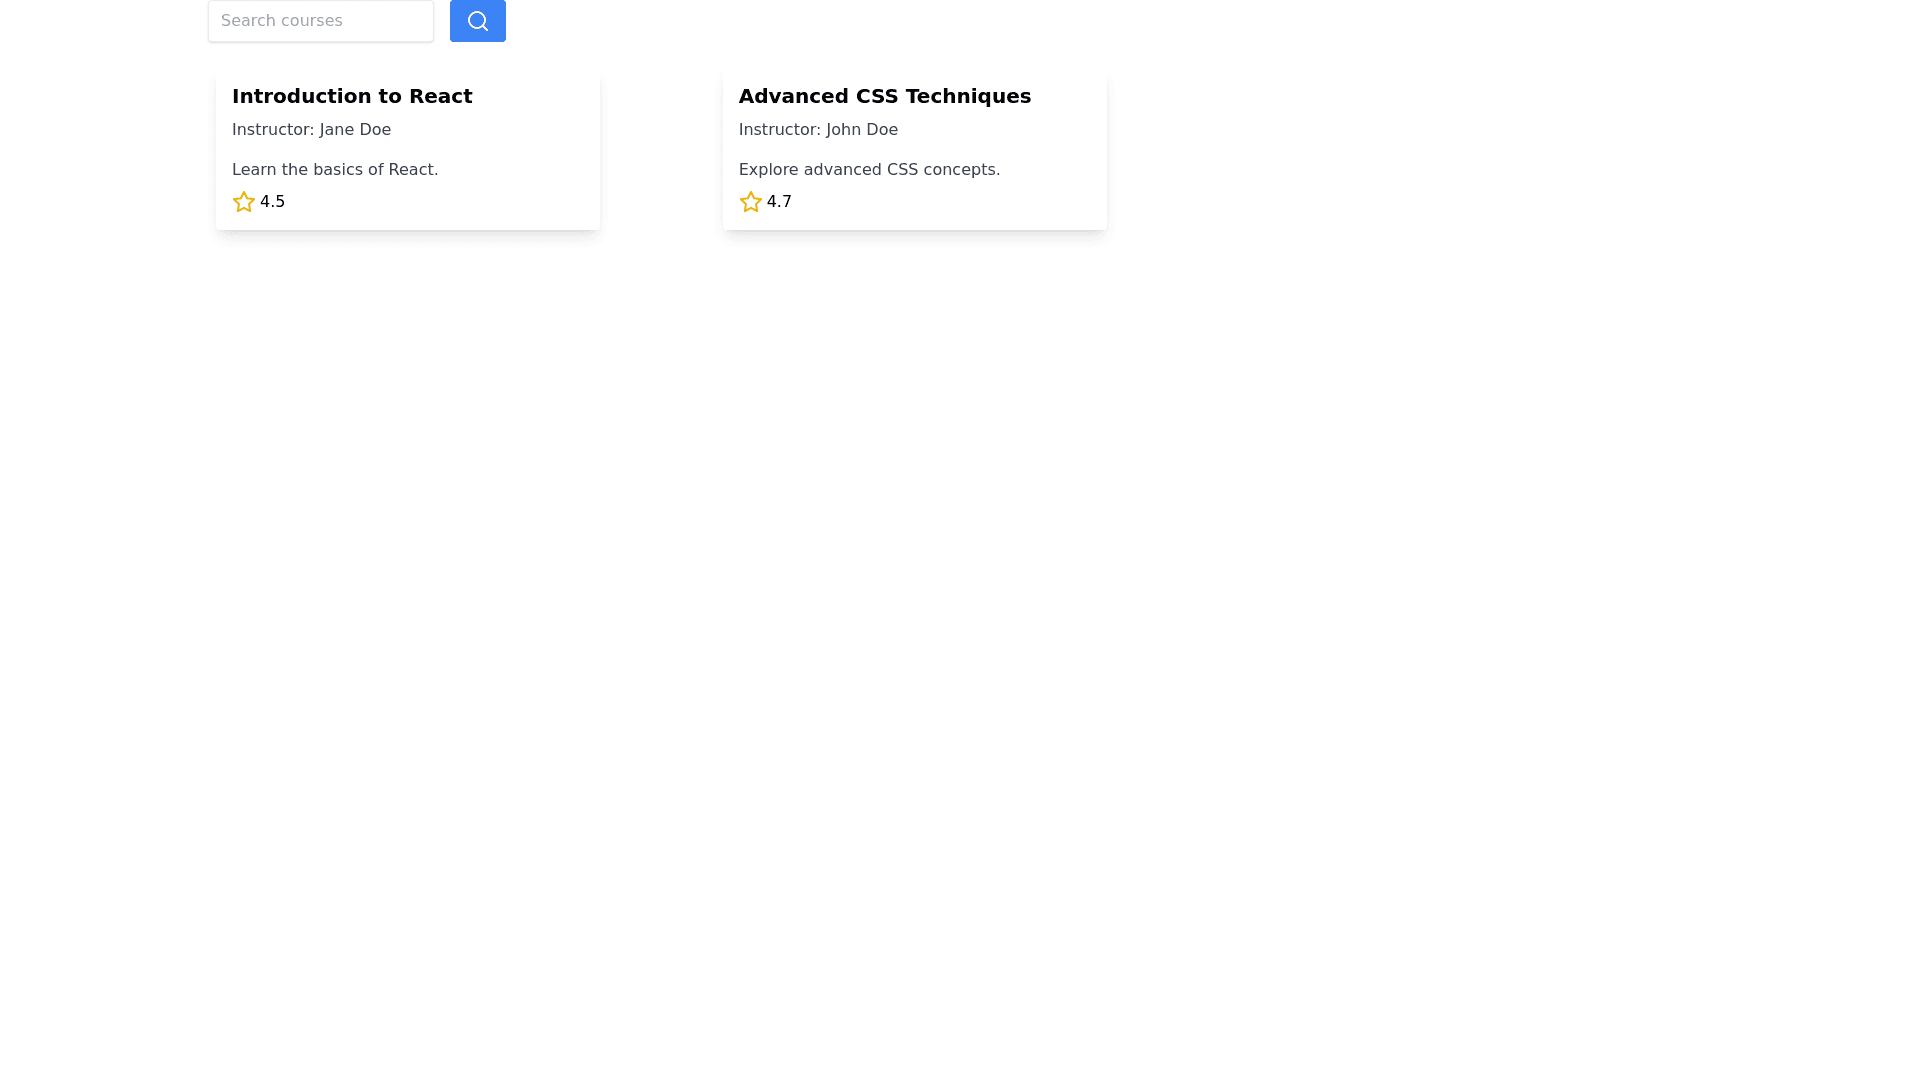Viewport: 1920px width, 1080px height.
Task: Click the 4.5 rating value
Action: [x=272, y=202]
